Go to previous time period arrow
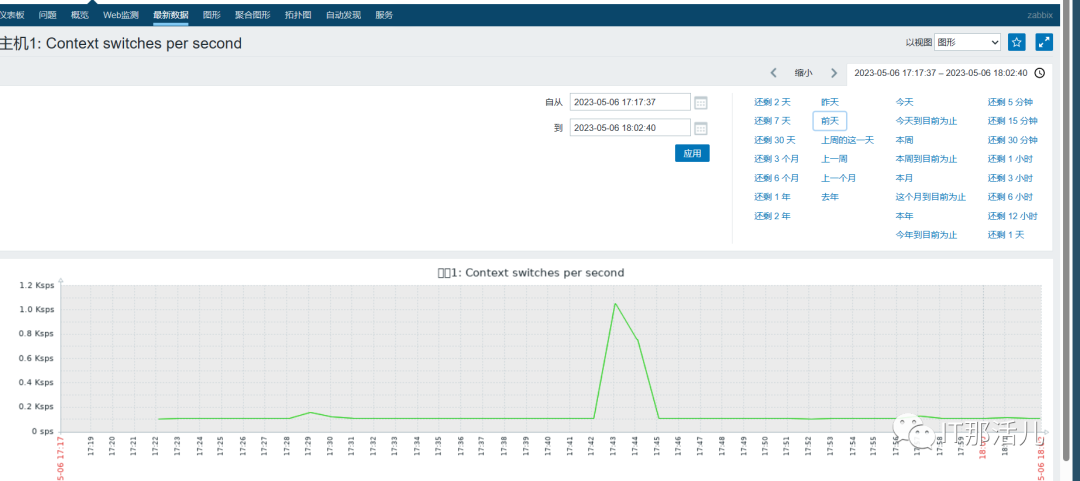This screenshot has height=481, width=1080. coord(773,72)
